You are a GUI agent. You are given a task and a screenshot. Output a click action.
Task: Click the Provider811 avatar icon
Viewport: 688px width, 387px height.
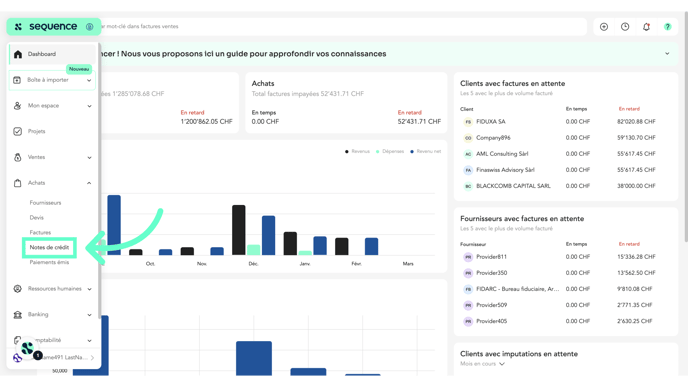pos(468,257)
